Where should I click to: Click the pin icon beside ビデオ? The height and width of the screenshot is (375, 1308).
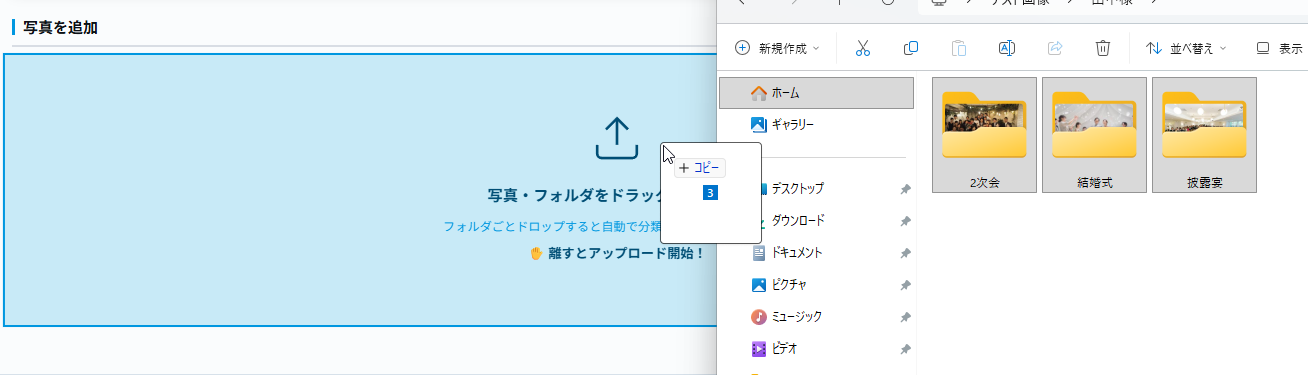point(905,349)
